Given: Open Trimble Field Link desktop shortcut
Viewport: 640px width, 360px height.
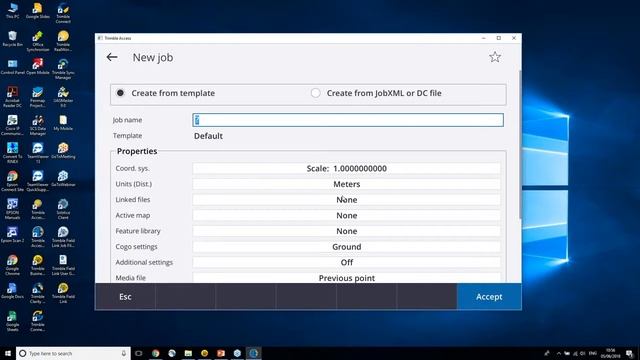Looking at the screenshot, I should coord(63,292).
